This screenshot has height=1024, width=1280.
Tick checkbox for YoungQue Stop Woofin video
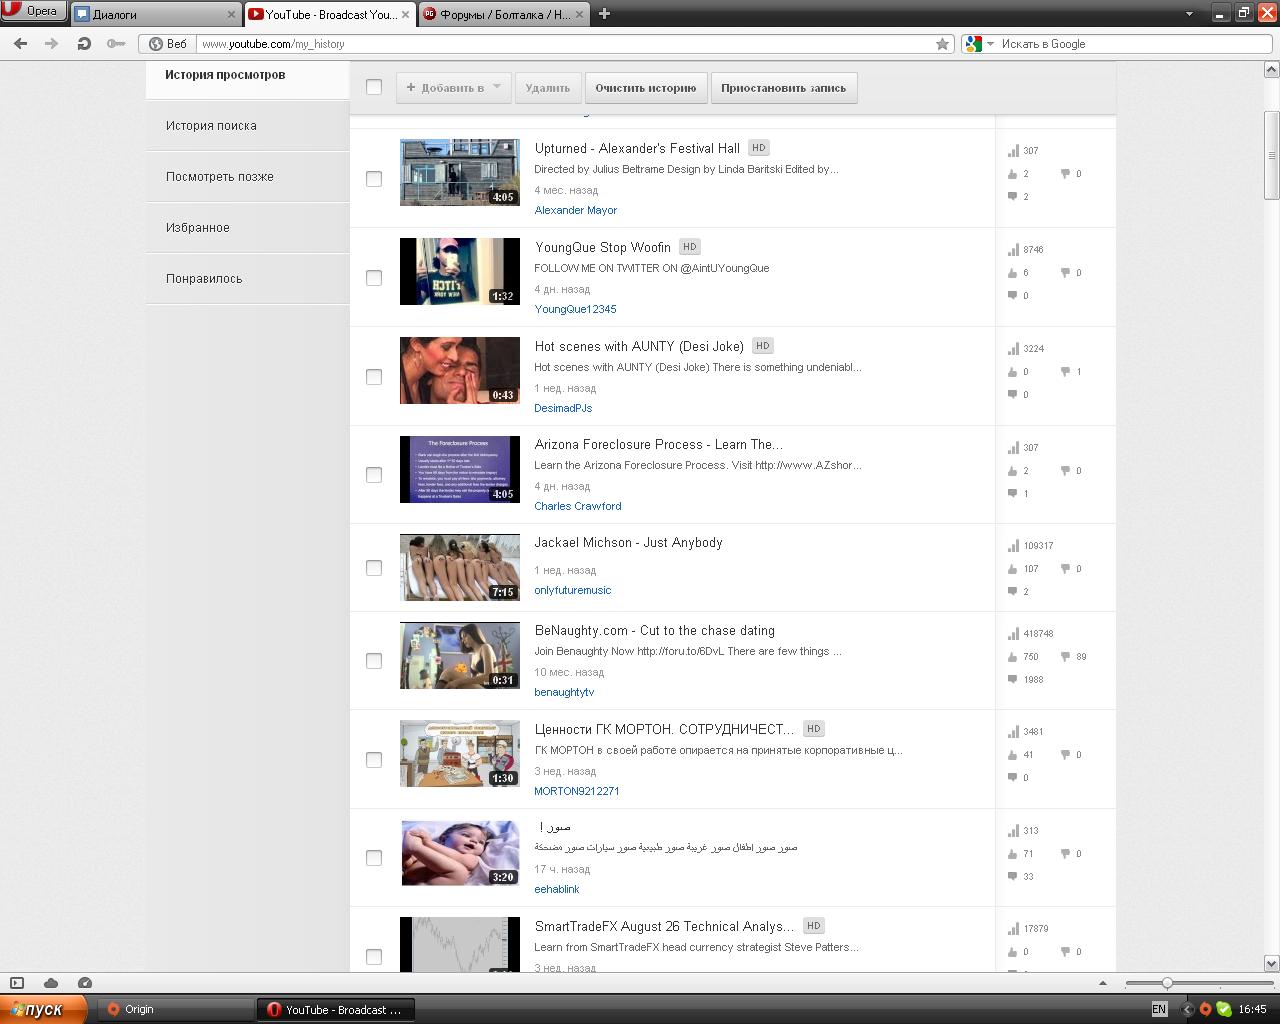pyautogui.click(x=374, y=277)
